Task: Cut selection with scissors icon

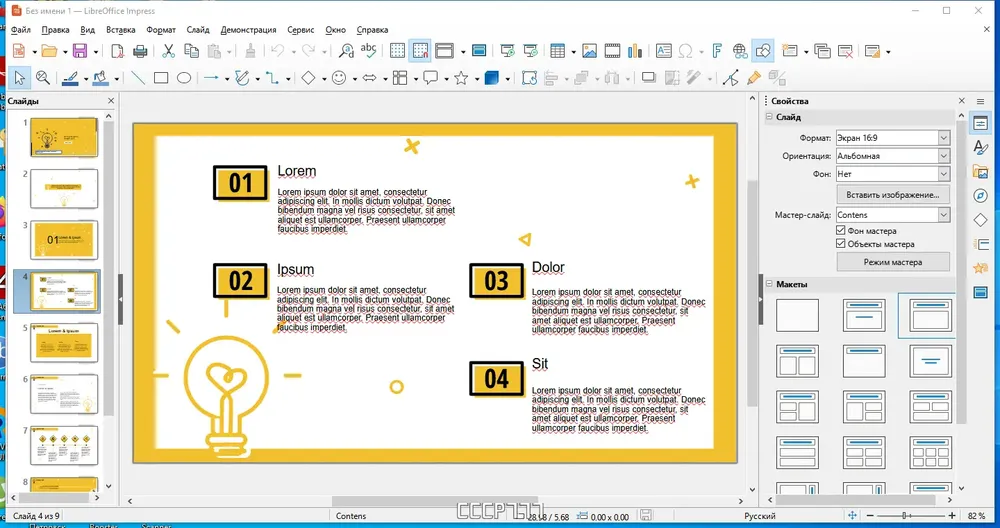Action: coord(168,51)
